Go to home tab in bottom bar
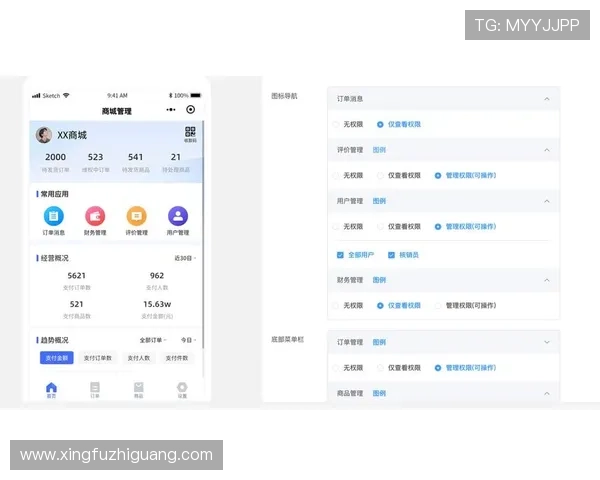This screenshot has height=480, width=600. pos(51,390)
